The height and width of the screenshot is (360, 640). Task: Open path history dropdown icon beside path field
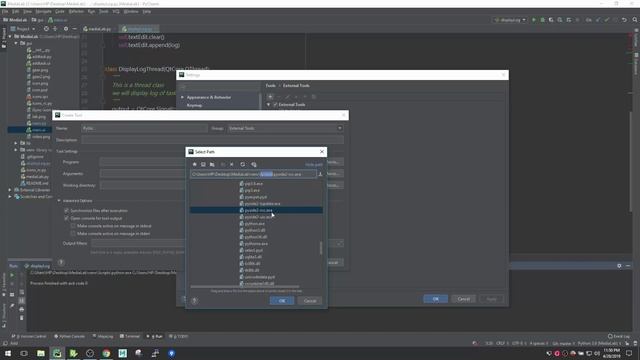[320, 174]
